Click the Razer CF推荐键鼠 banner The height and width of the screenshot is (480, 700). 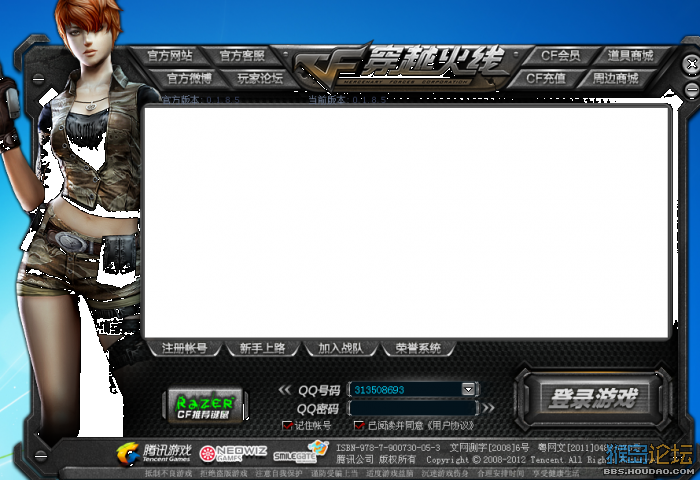(205, 405)
